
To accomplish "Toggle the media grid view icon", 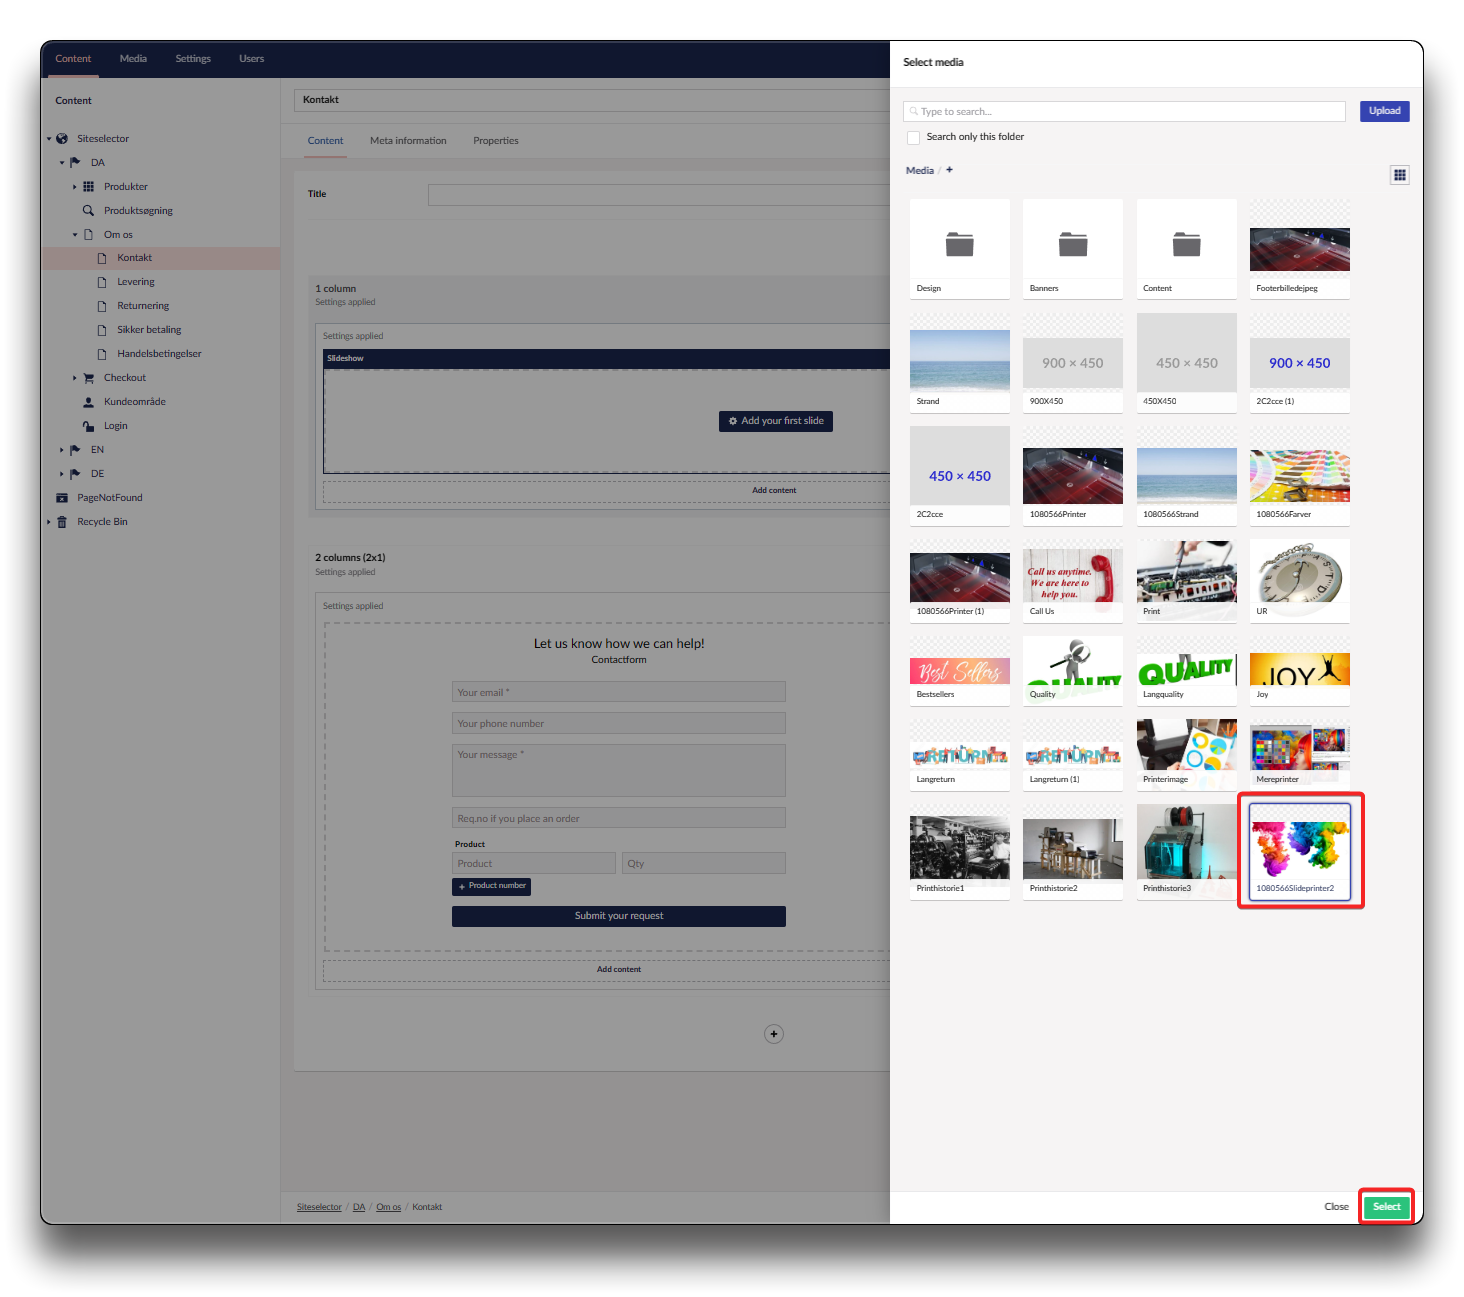I will coord(1399,175).
